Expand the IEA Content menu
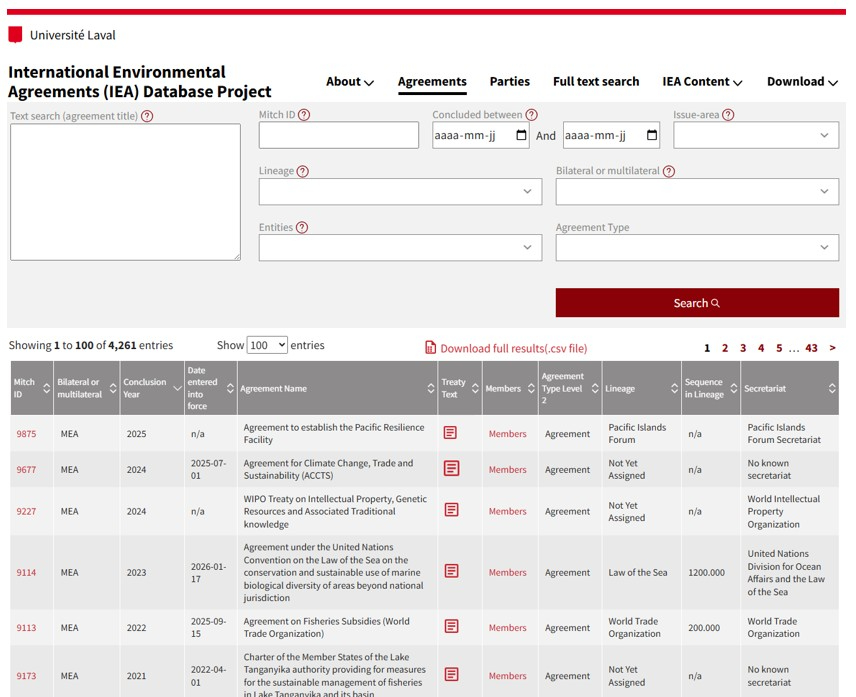 point(702,82)
